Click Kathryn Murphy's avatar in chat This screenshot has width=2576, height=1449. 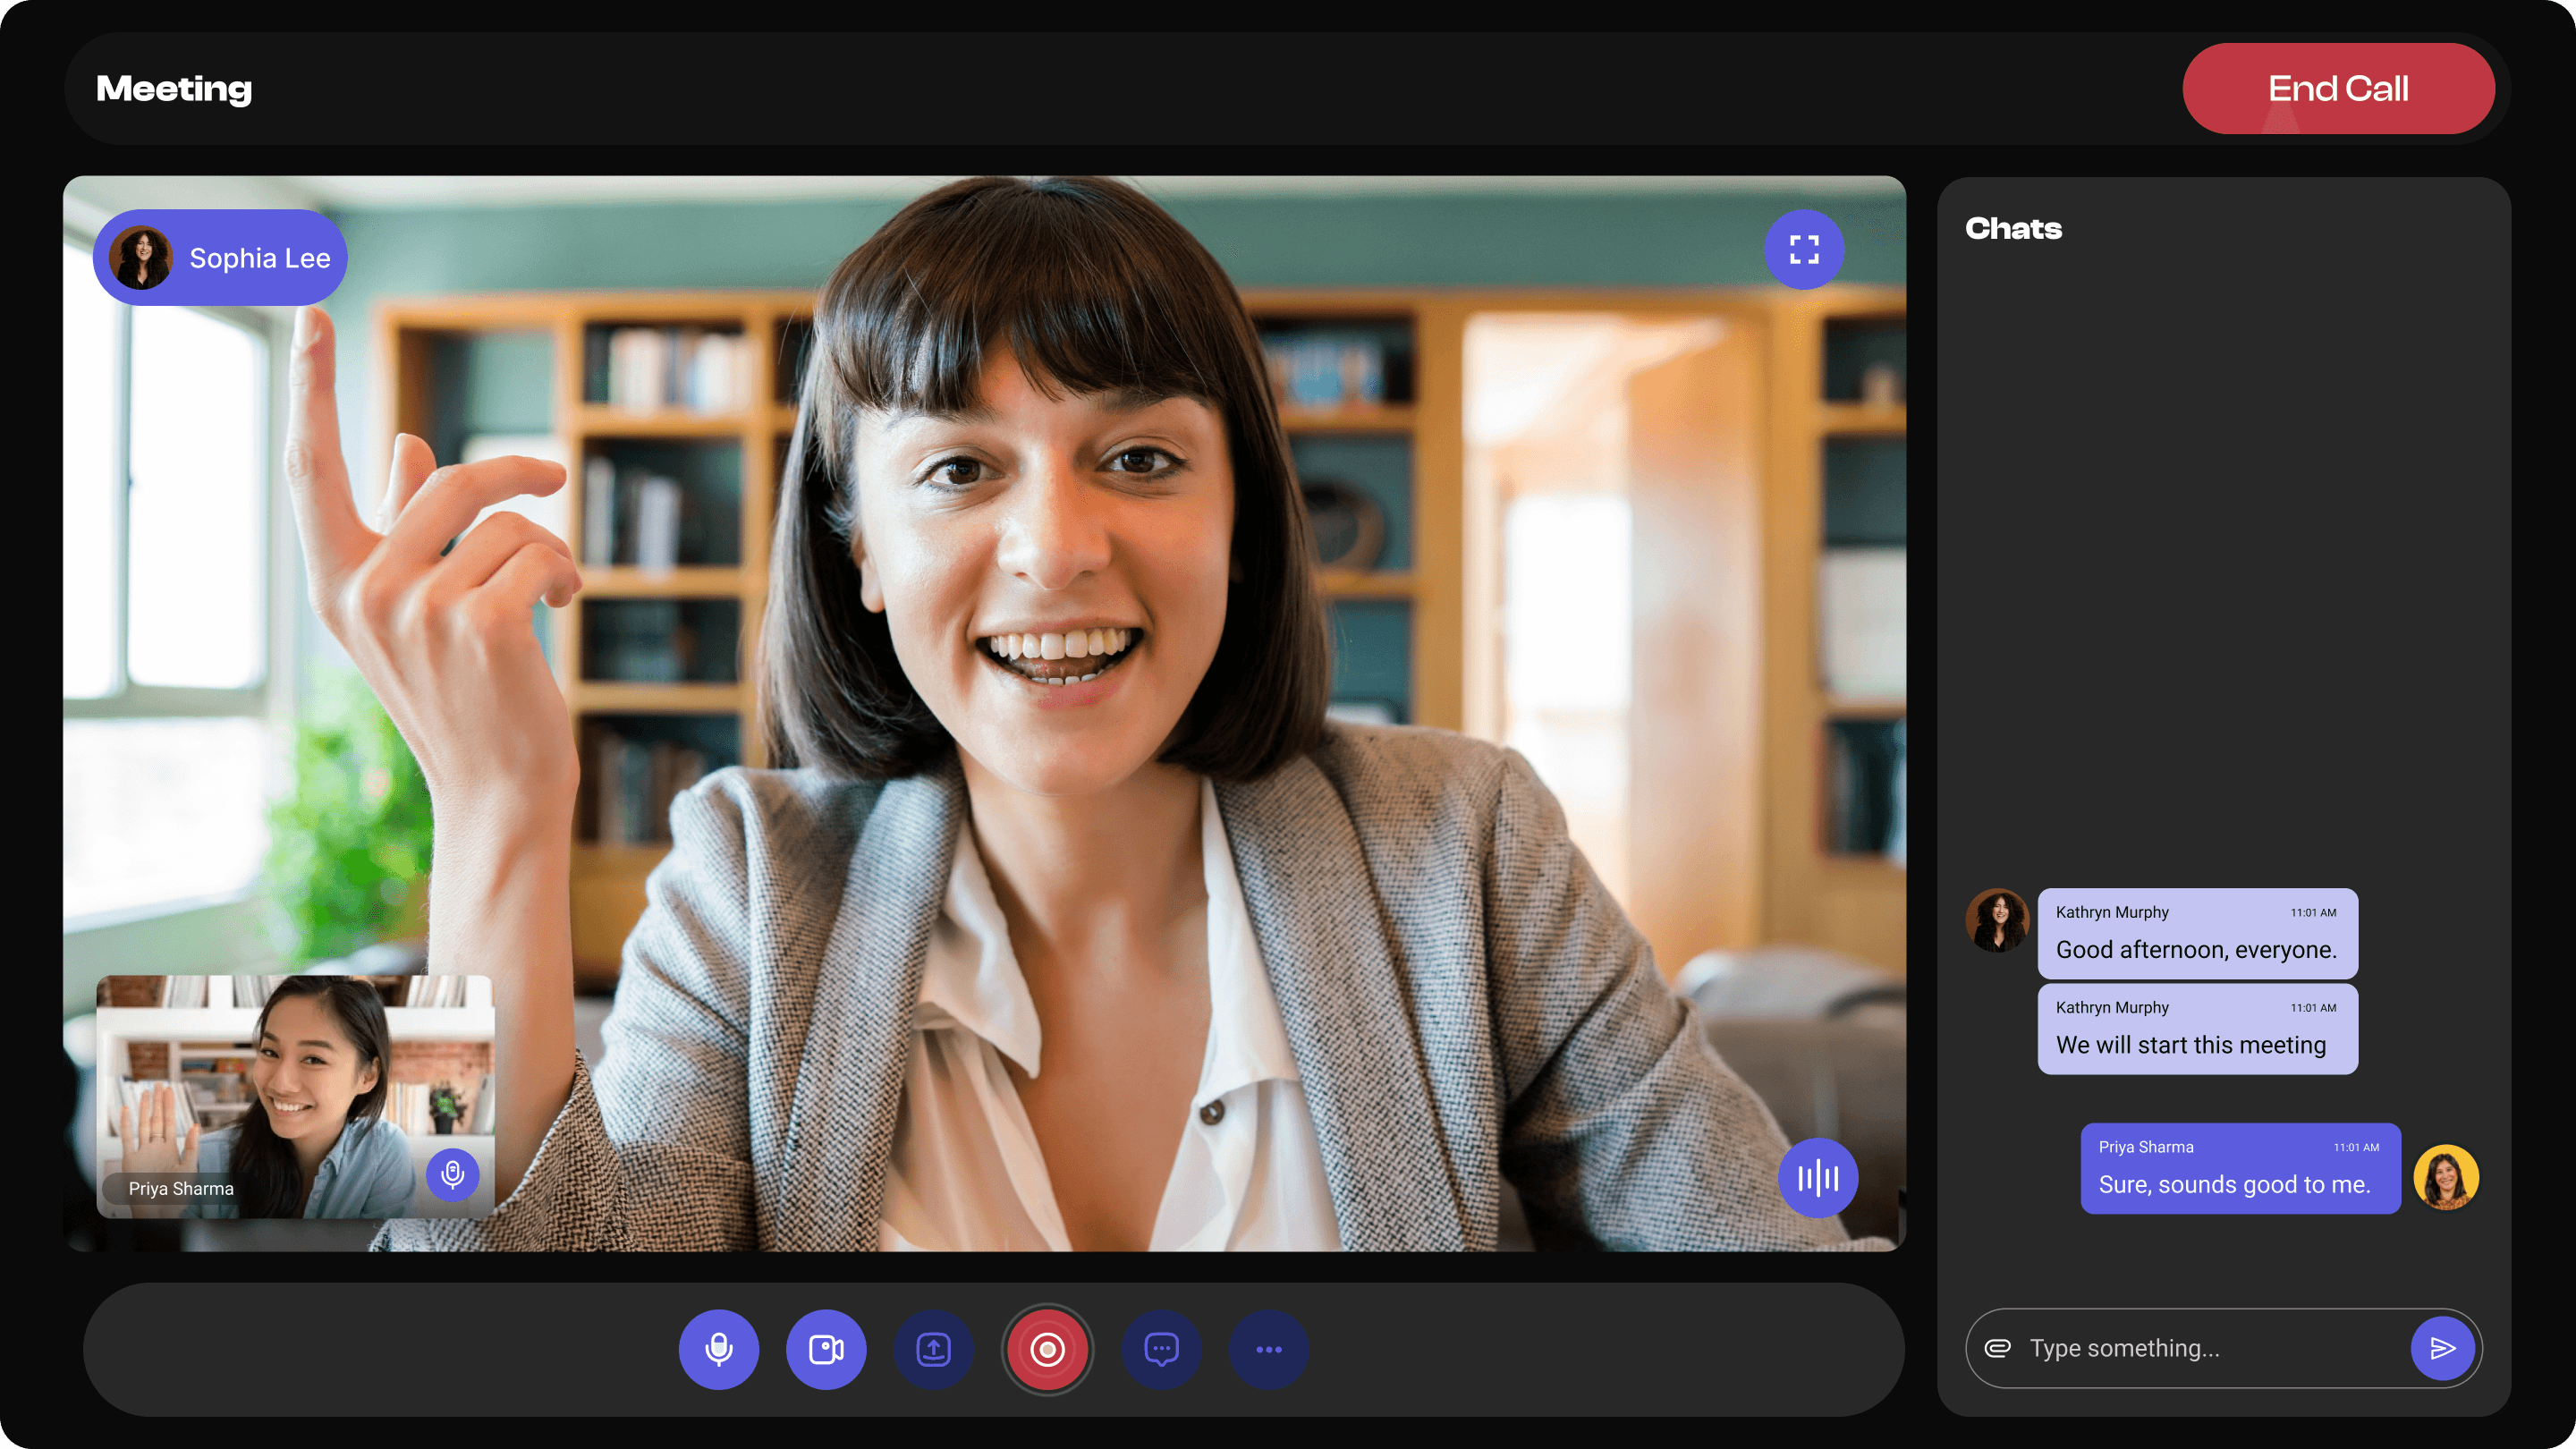tap(1997, 920)
